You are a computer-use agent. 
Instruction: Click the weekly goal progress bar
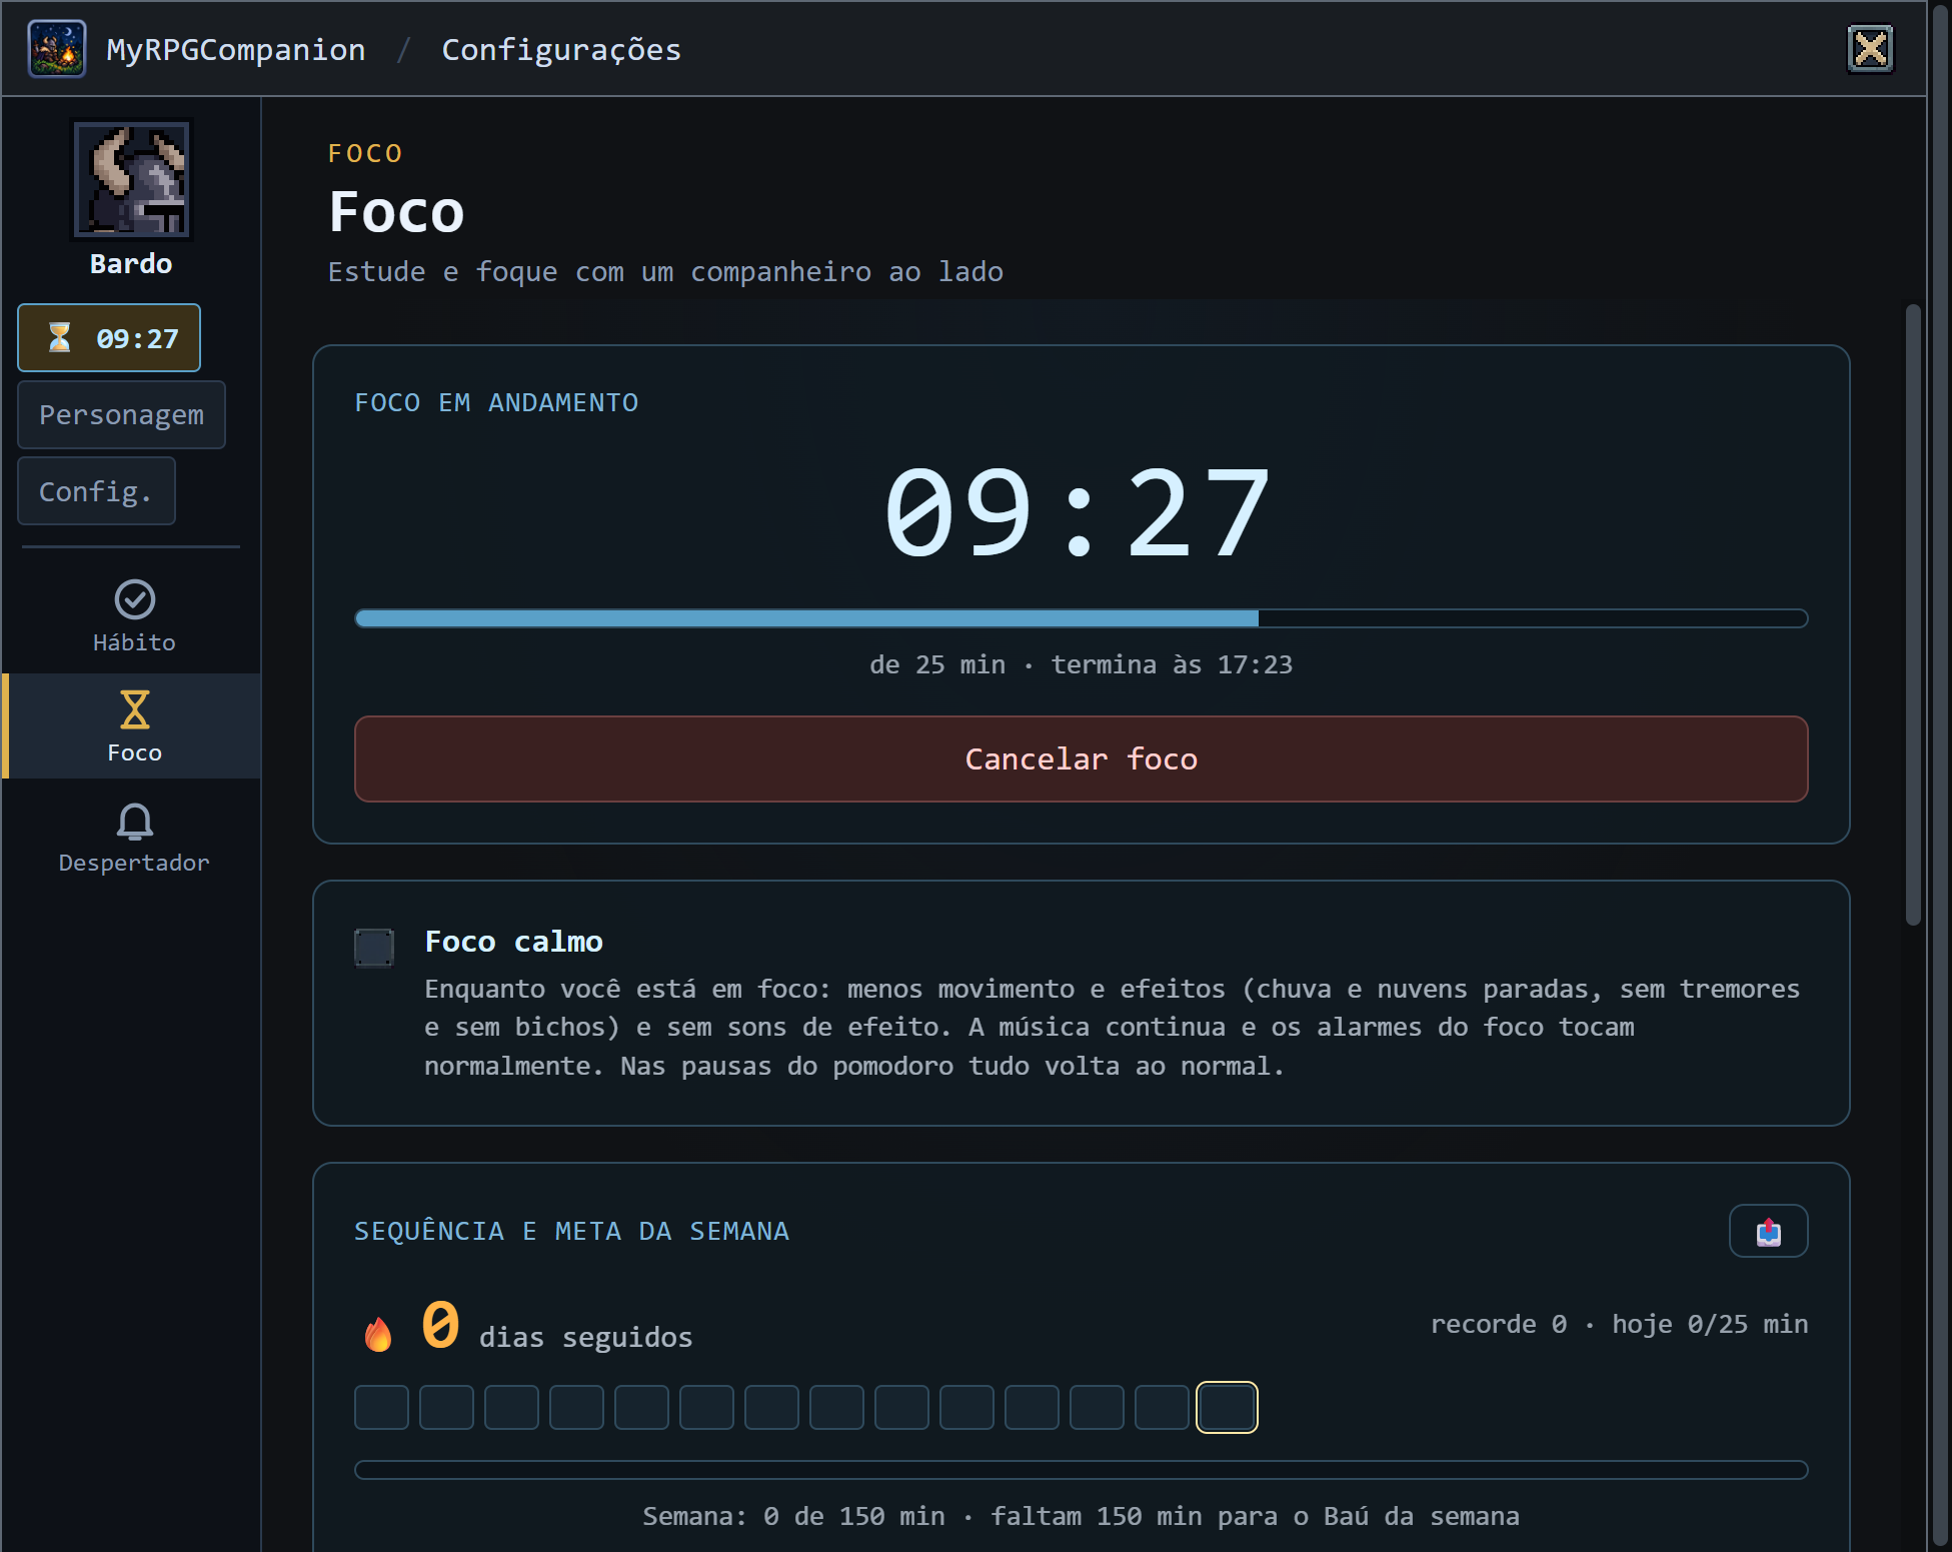pos(1081,1469)
